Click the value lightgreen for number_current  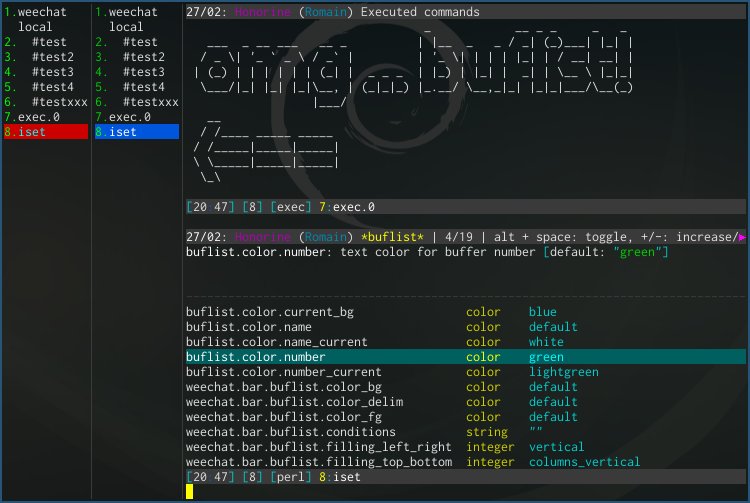[x=563, y=372]
